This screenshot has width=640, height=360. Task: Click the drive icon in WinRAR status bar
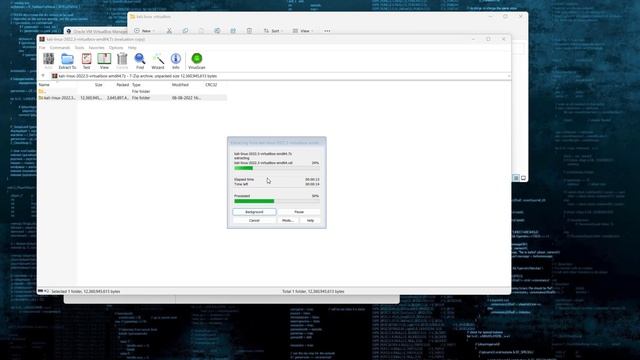pos(40,291)
